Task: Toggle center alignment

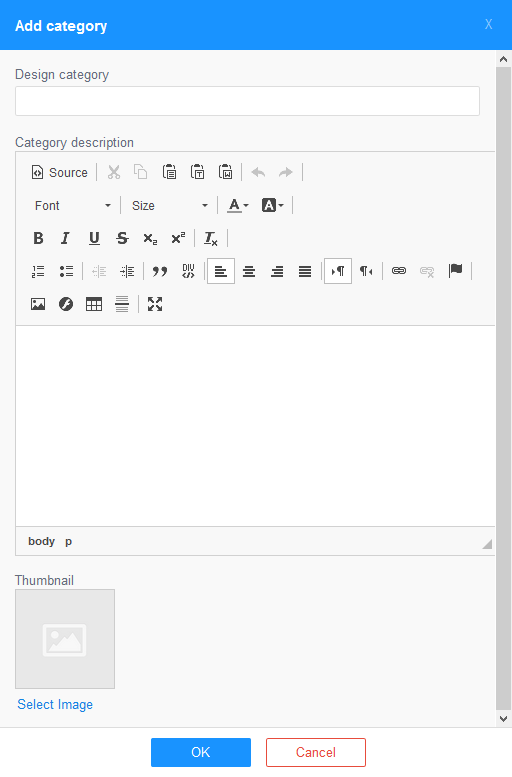Action: click(x=249, y=271)
